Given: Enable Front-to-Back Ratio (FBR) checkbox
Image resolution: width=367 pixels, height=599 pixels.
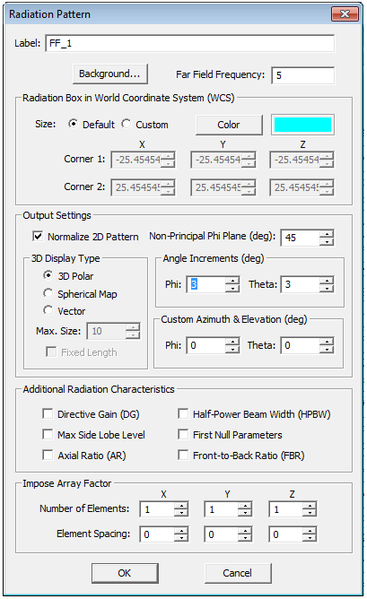Looking at the screenshot, I should click(183, 455).
